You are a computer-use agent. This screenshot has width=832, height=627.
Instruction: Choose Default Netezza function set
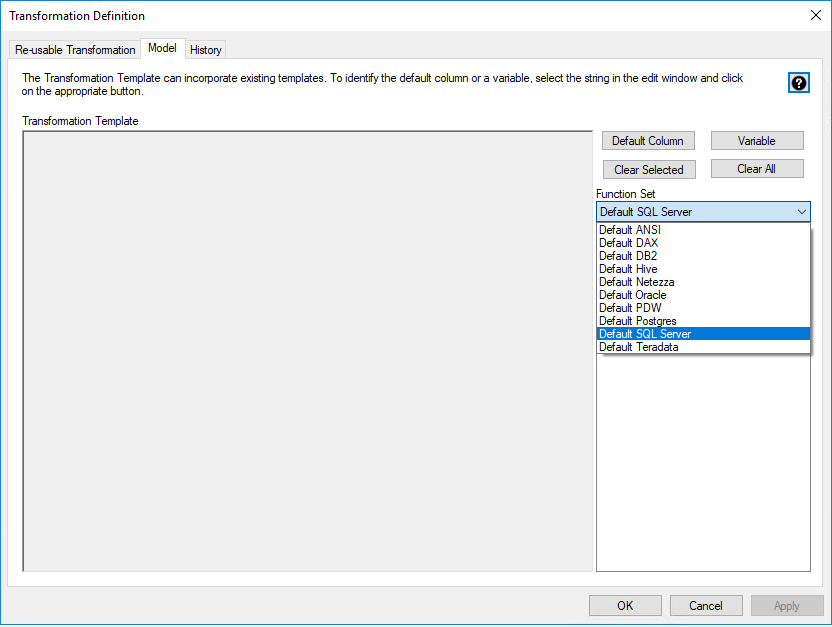636,282
